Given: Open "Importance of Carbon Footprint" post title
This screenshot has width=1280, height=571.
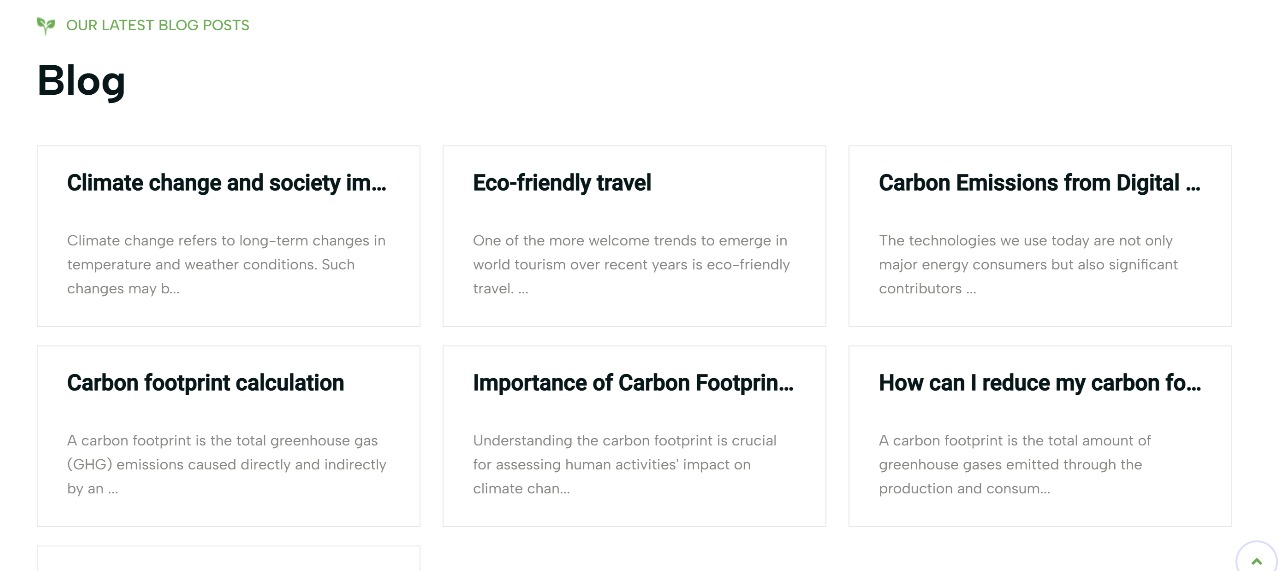Looking at the screenshot, I should 634,383.
